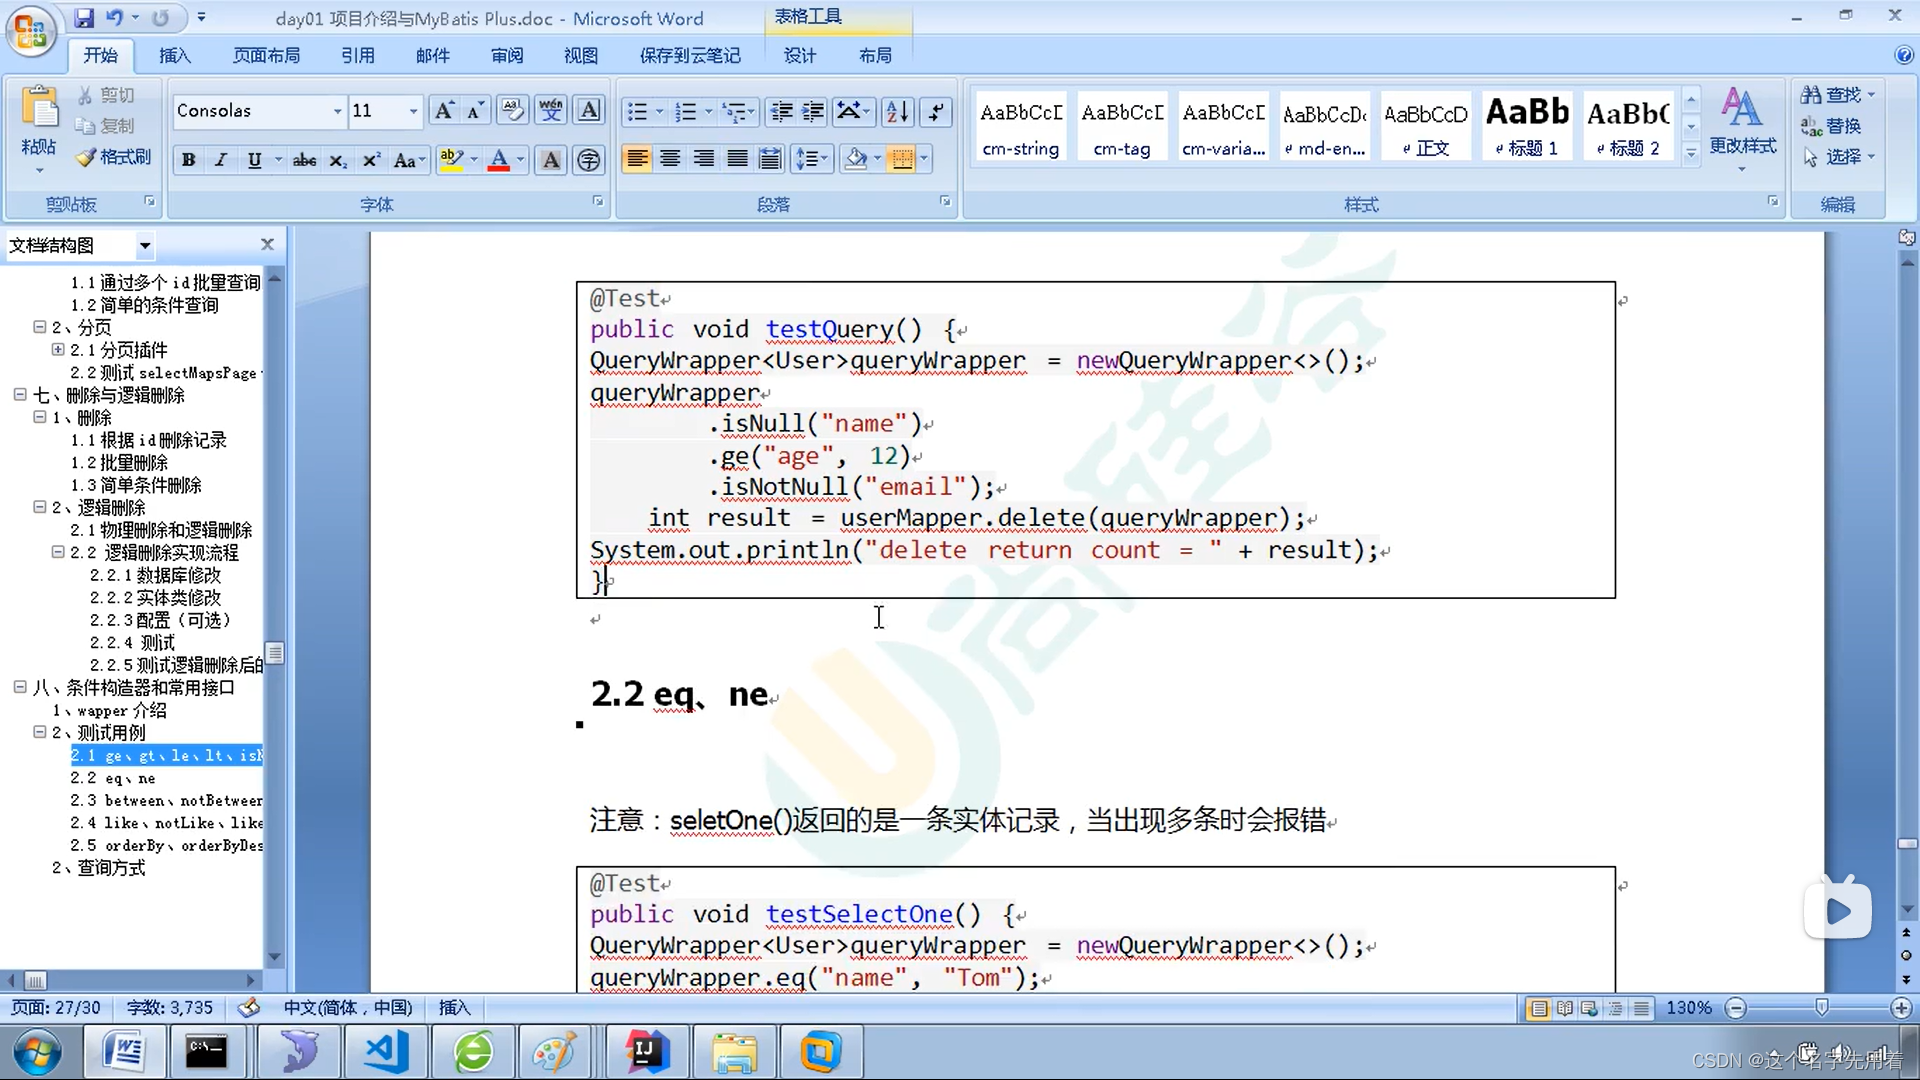The height and width of the screenshot is (1080, 1920).
Task: Click the text highlight color icon
Action: click(x=452, y=158)
